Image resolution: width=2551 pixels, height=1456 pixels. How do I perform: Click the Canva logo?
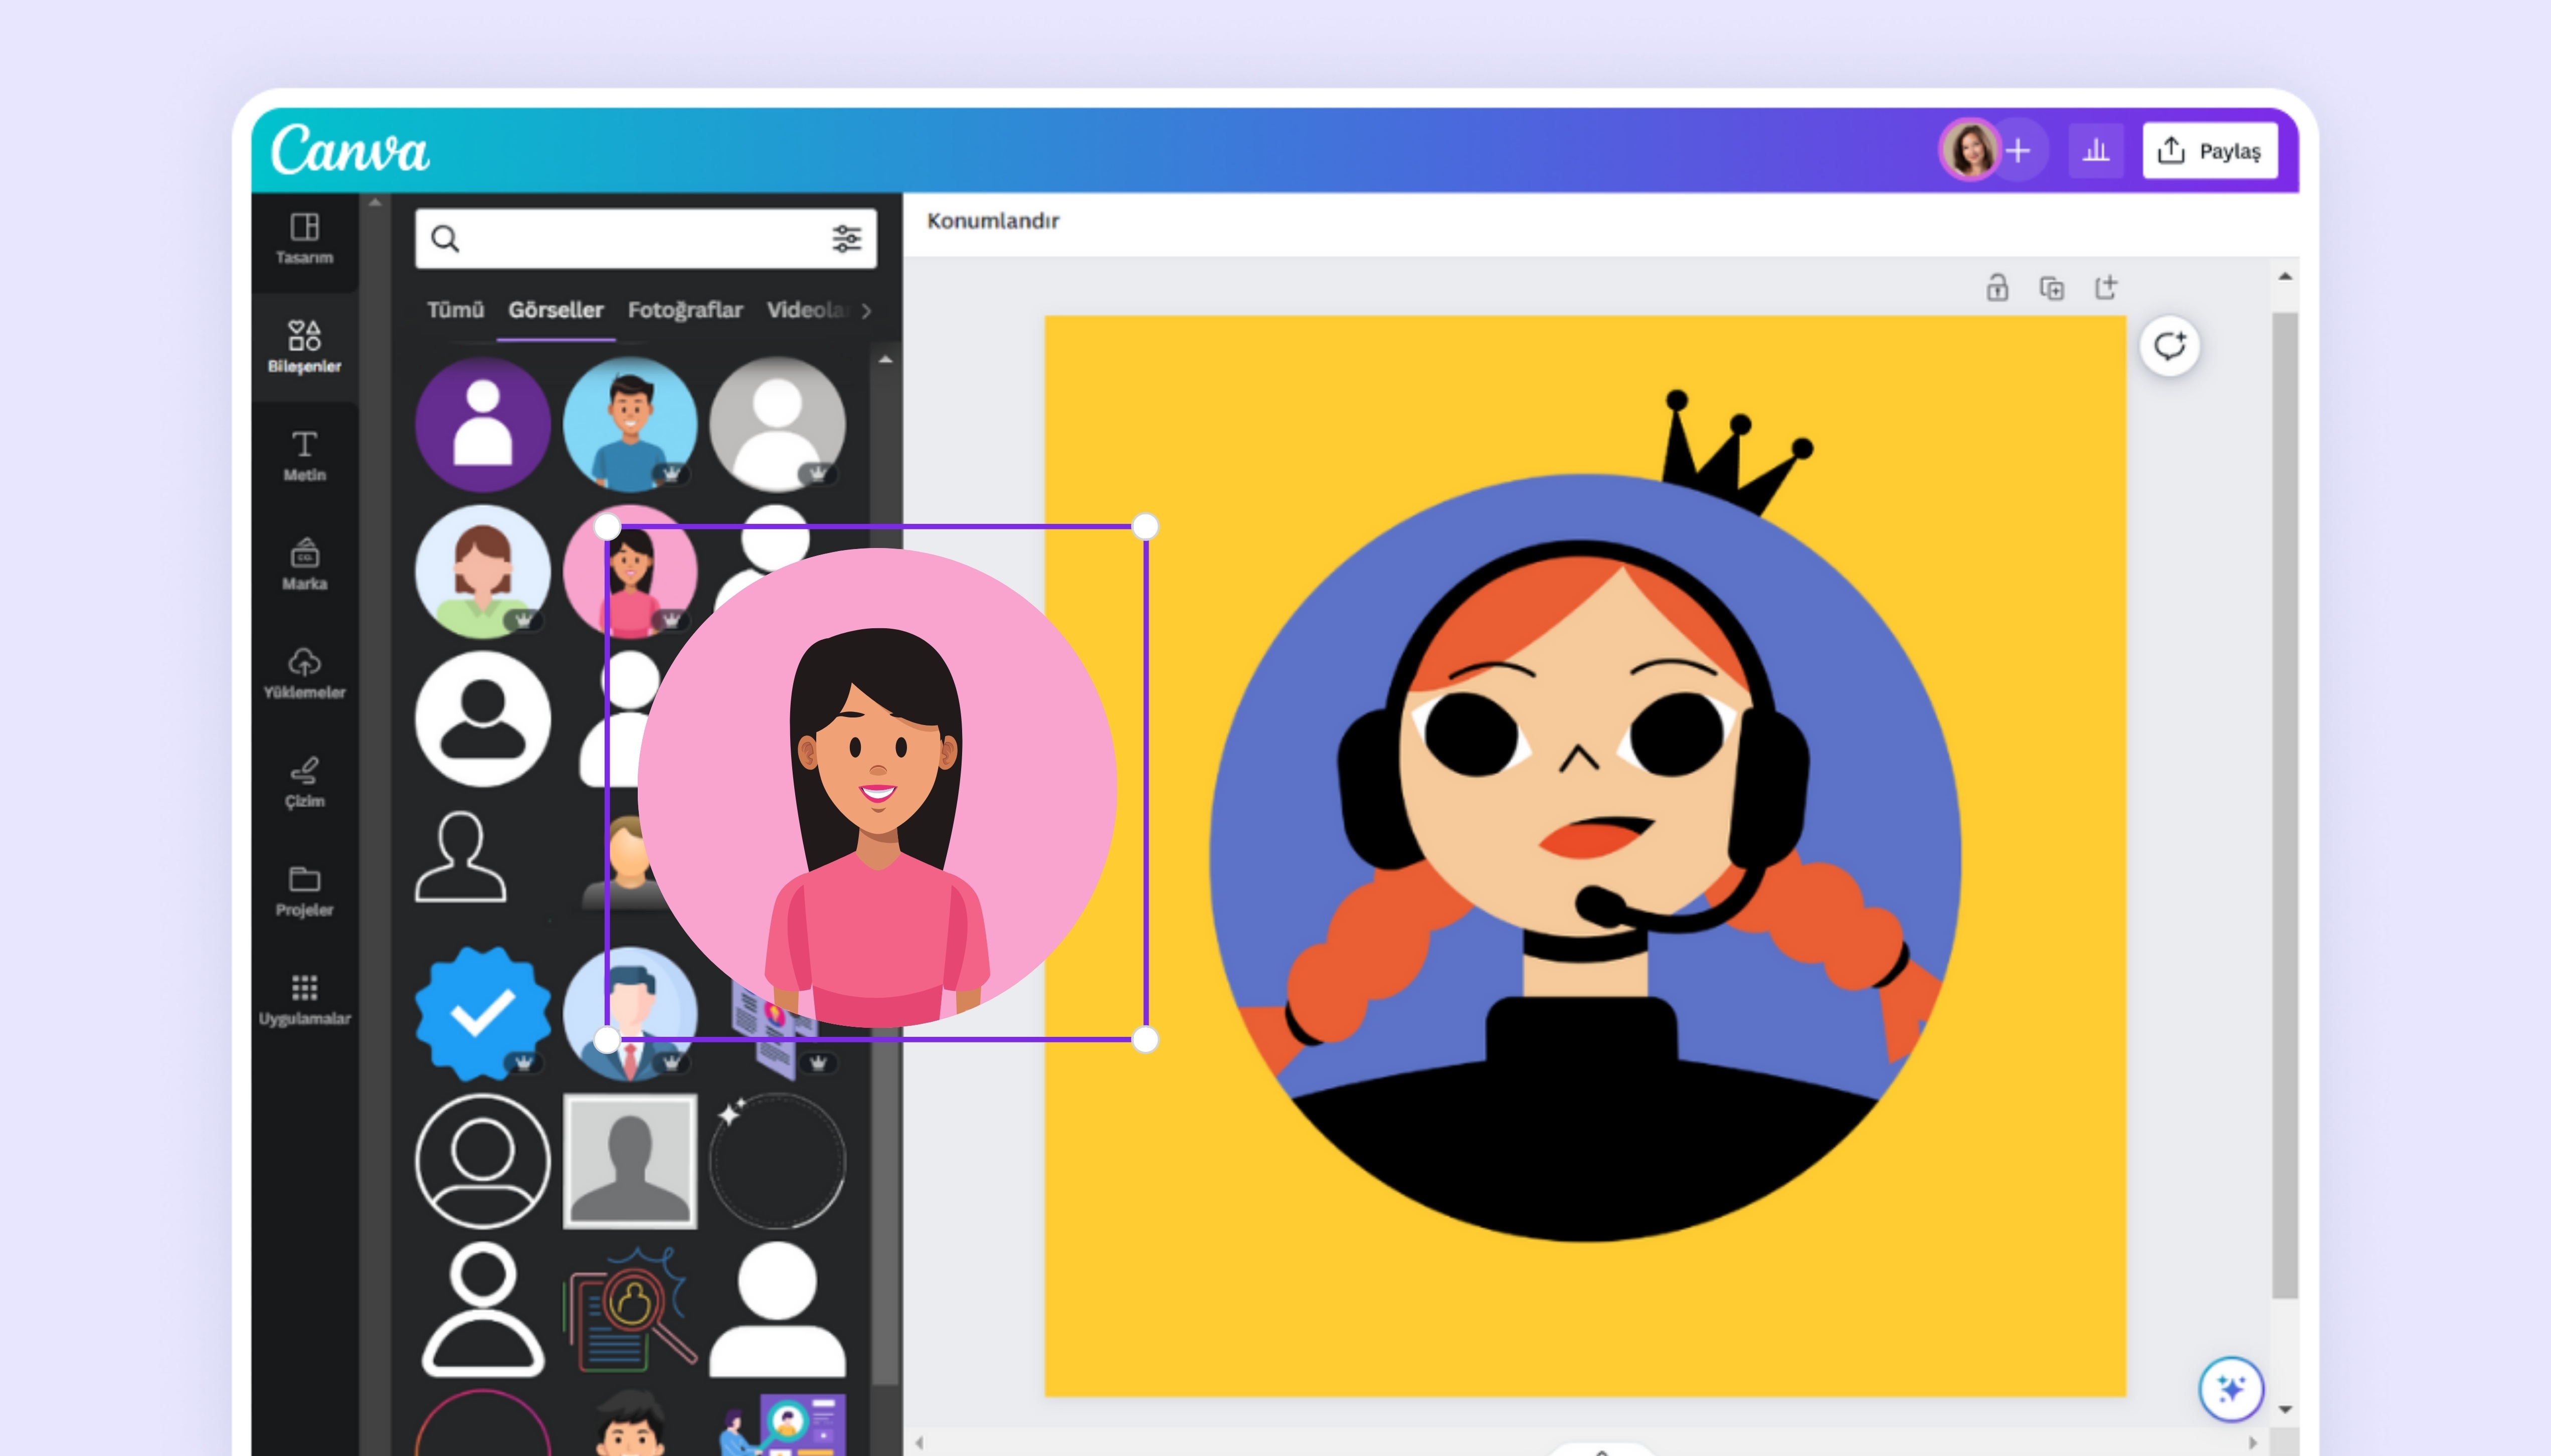coord(350,150)
